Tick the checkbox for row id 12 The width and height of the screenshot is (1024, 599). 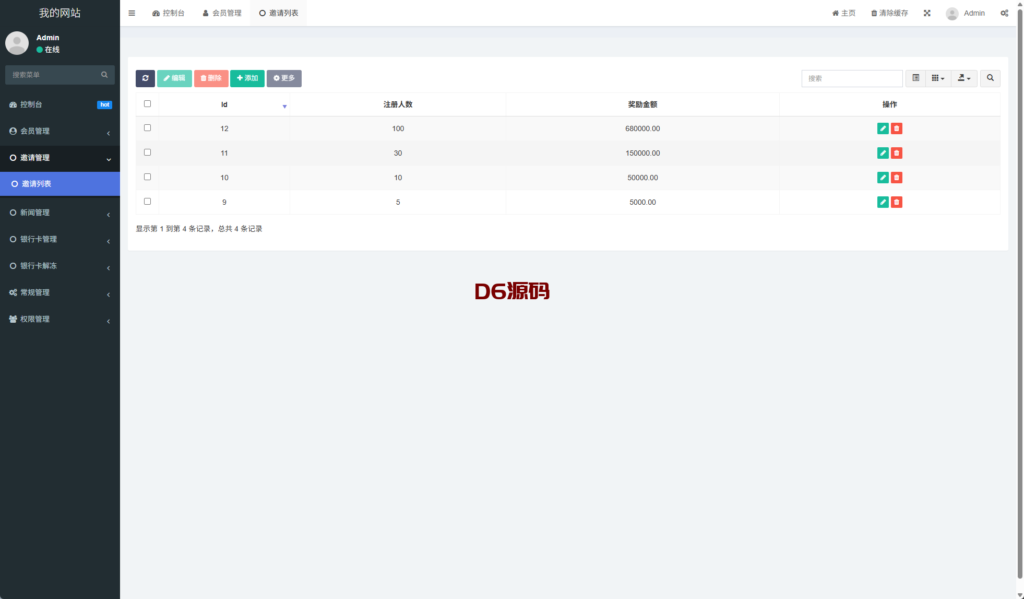148,128
